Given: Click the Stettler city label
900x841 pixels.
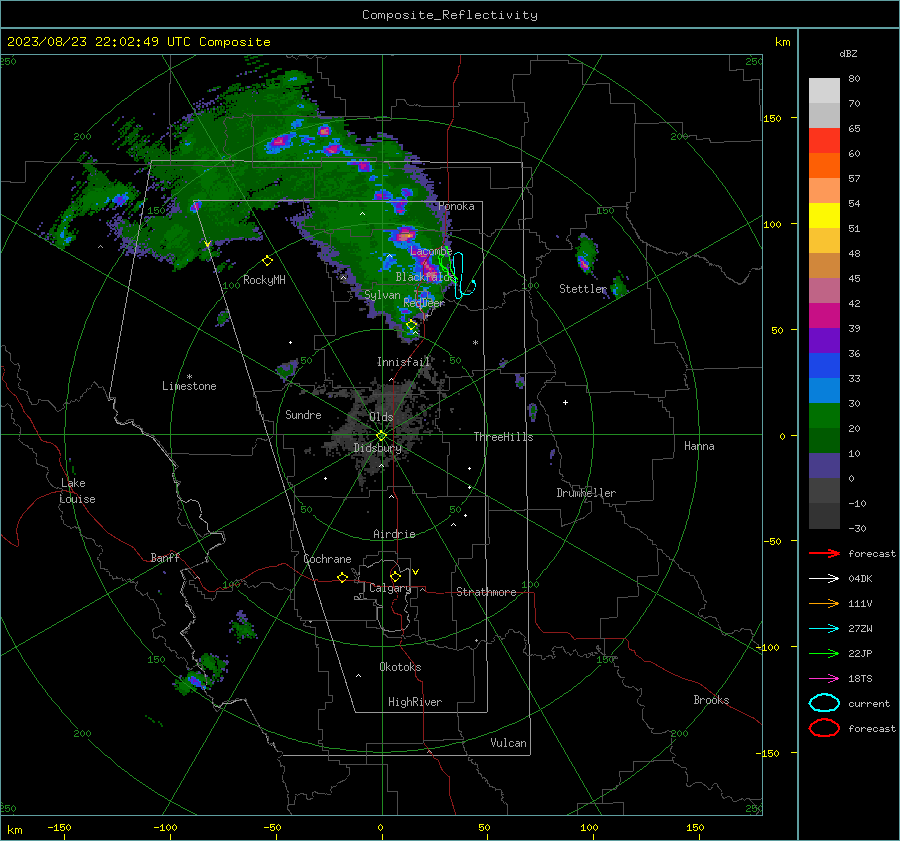Looking at the screenshot, I should pos(583,289).
